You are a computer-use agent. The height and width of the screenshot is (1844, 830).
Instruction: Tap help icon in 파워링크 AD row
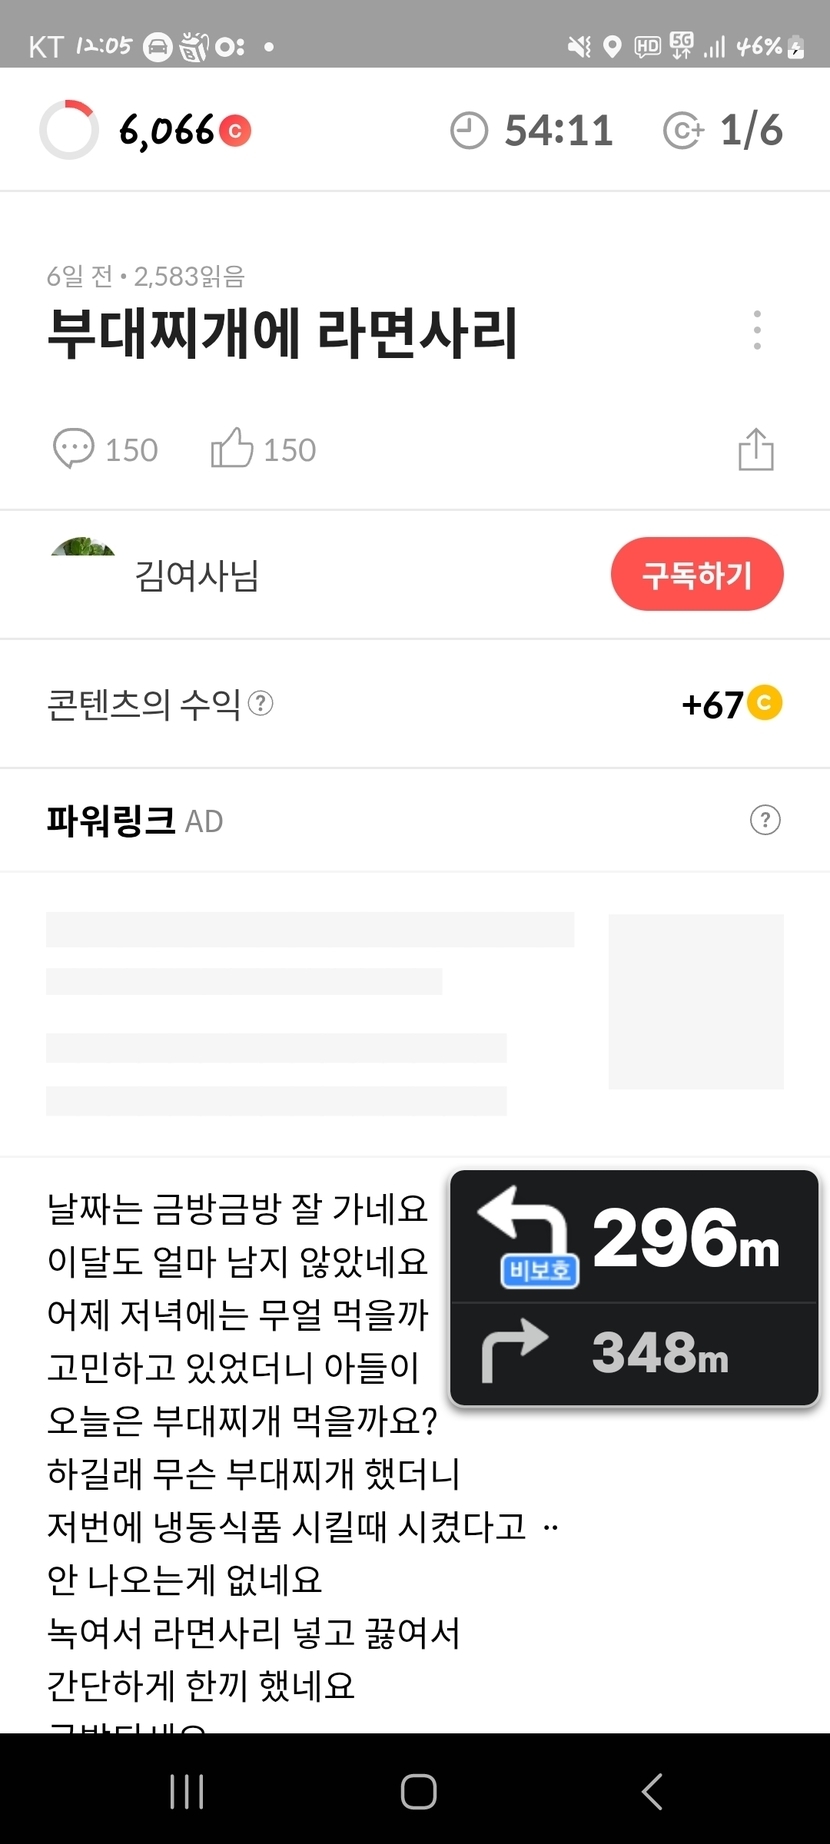pos(765,821)
